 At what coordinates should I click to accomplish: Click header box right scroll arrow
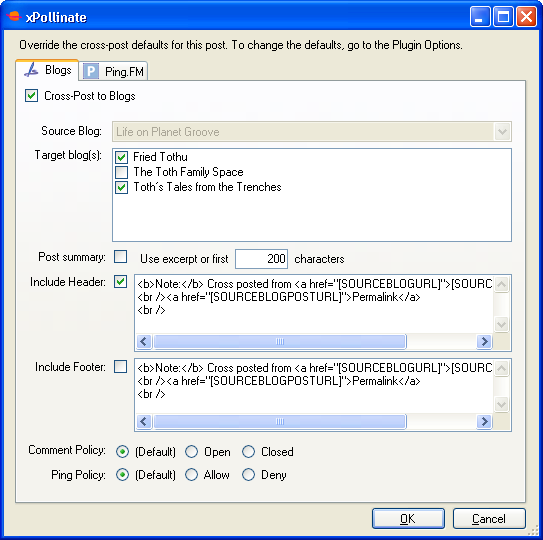[x=484, y=342]
